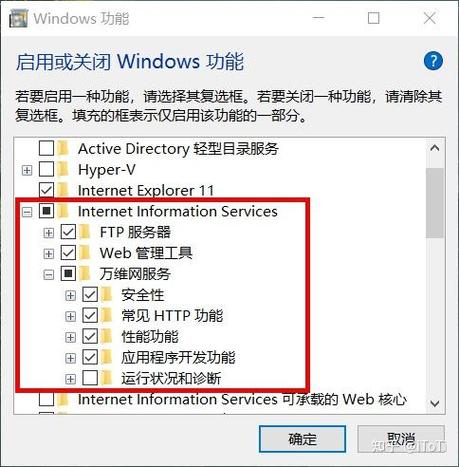Check the 运行状况和诊断 checkbox
This screenshot has height=467, width=459.
coord(90,378)
